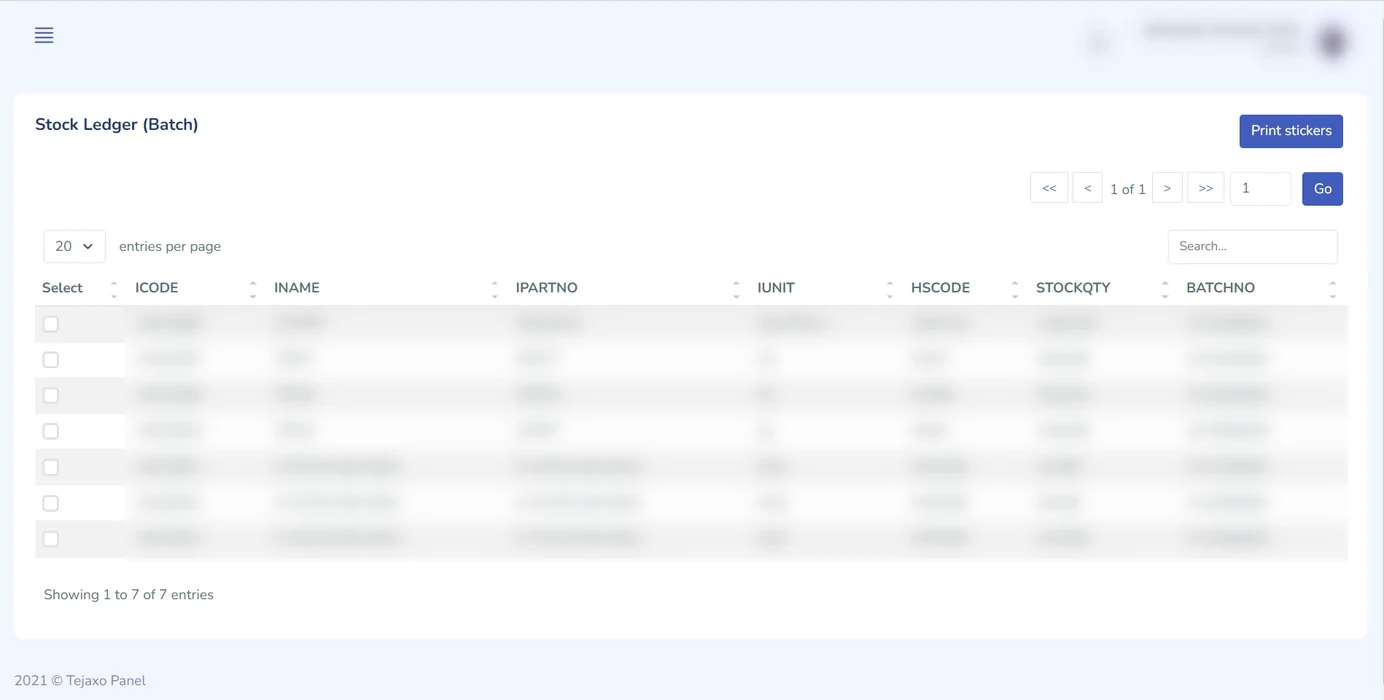Viewport: 1384px width, 700px height.
Task: Focus the Search box
Action: (x=1252, y=246)
